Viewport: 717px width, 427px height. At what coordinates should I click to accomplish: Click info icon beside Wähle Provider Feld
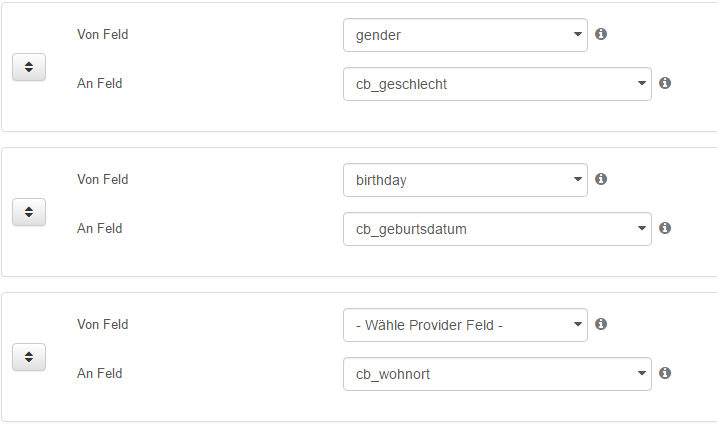601,324
